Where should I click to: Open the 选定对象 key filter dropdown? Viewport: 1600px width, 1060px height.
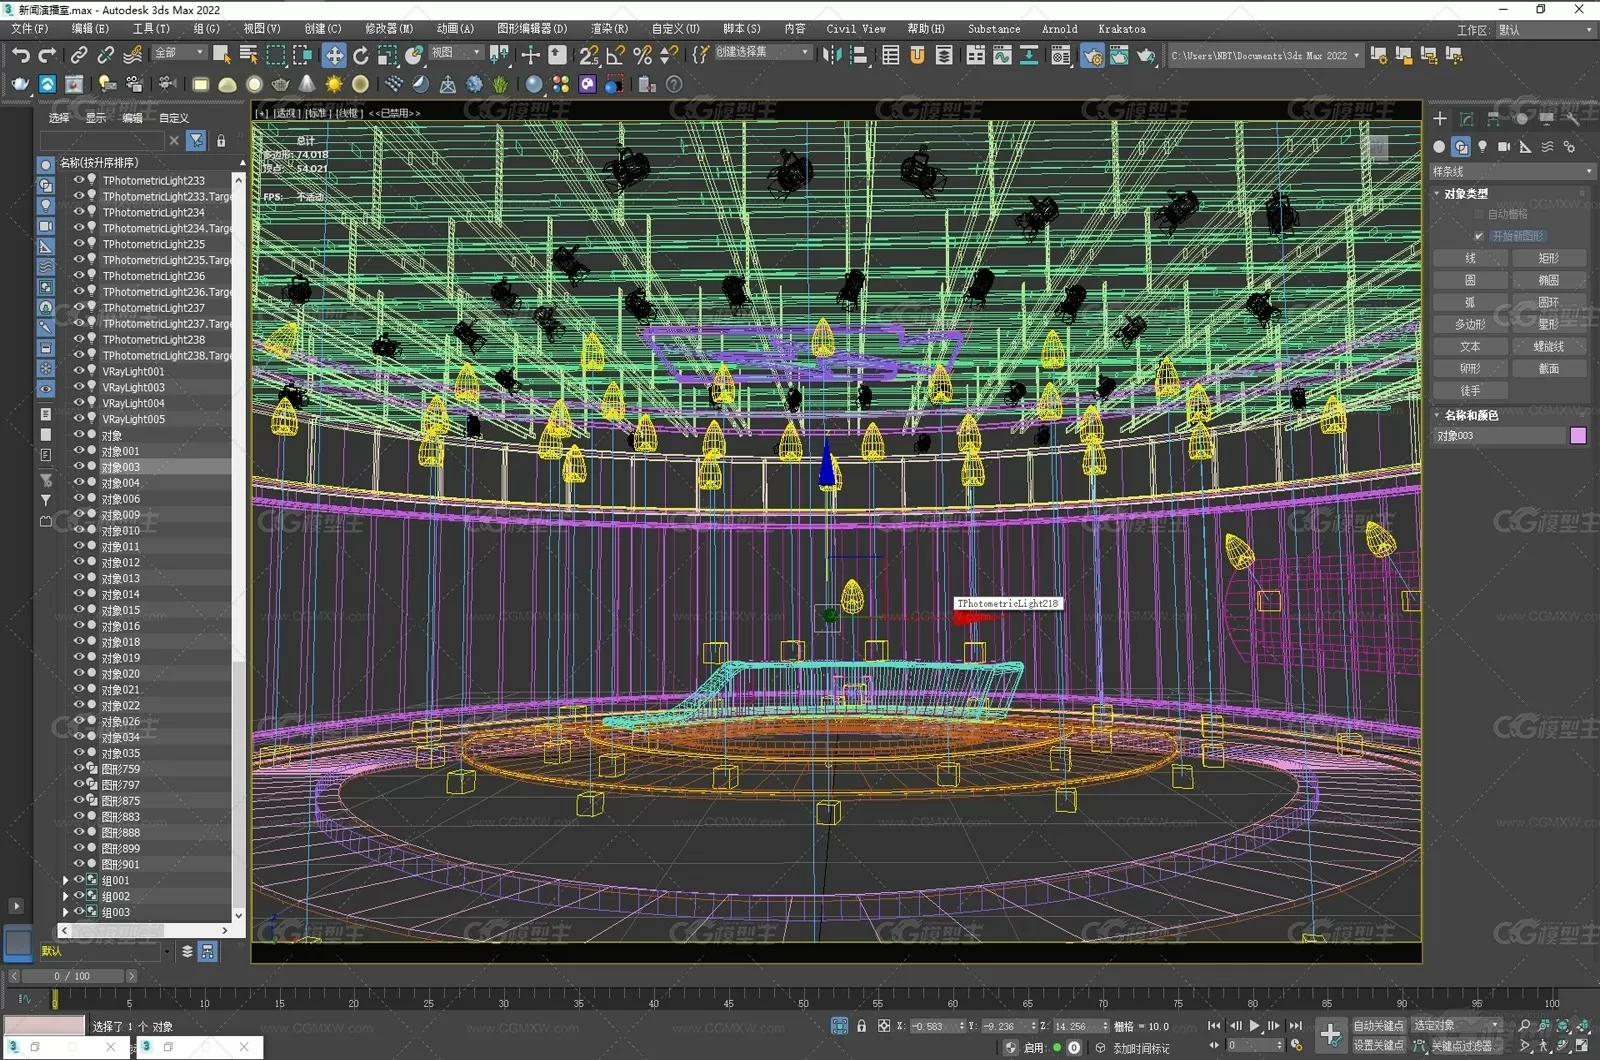point(1457,1025)
